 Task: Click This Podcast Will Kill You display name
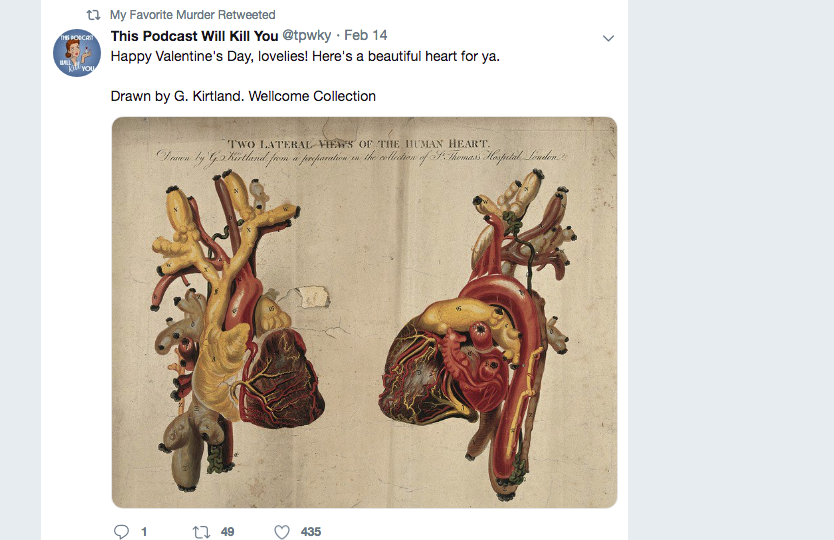click(195, 36)
